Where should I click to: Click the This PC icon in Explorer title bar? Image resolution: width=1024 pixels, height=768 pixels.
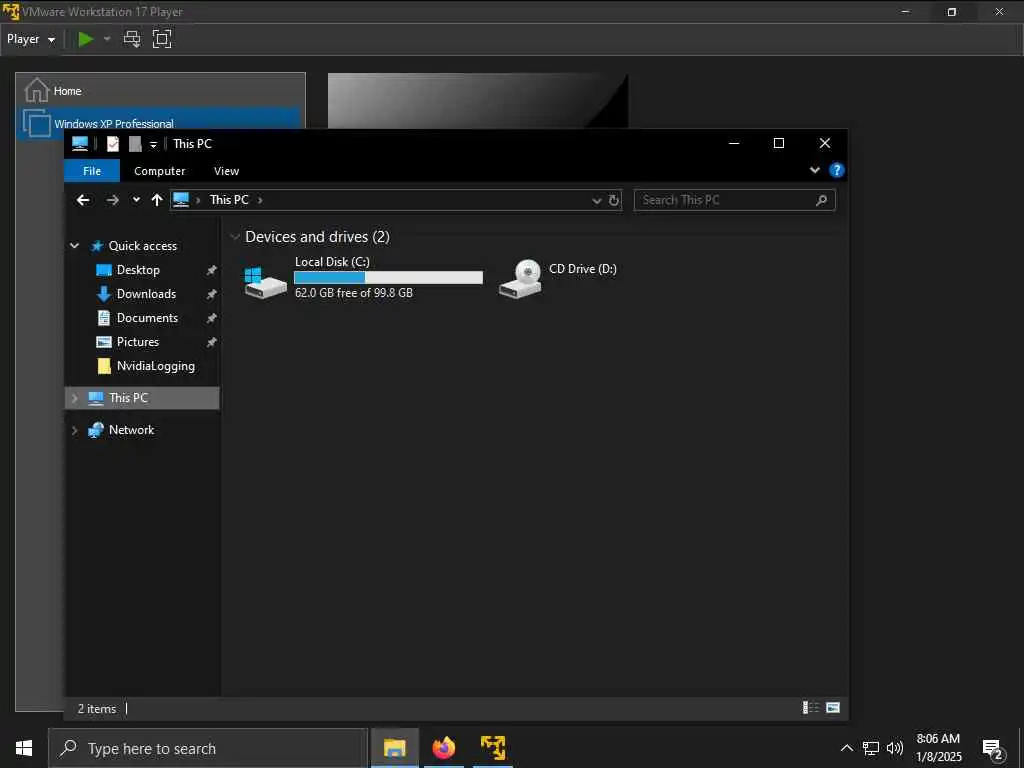[x=80, y=144]
